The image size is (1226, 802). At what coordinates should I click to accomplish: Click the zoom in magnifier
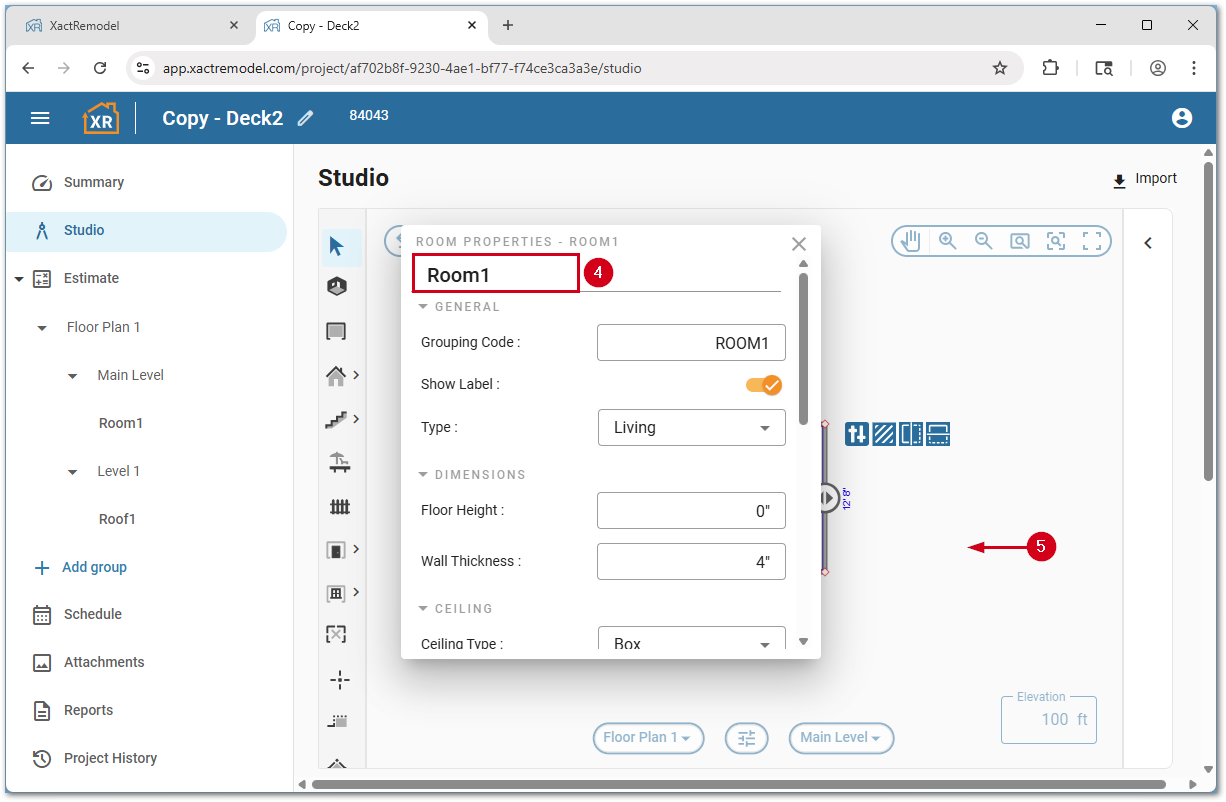[x=947, y=241]
